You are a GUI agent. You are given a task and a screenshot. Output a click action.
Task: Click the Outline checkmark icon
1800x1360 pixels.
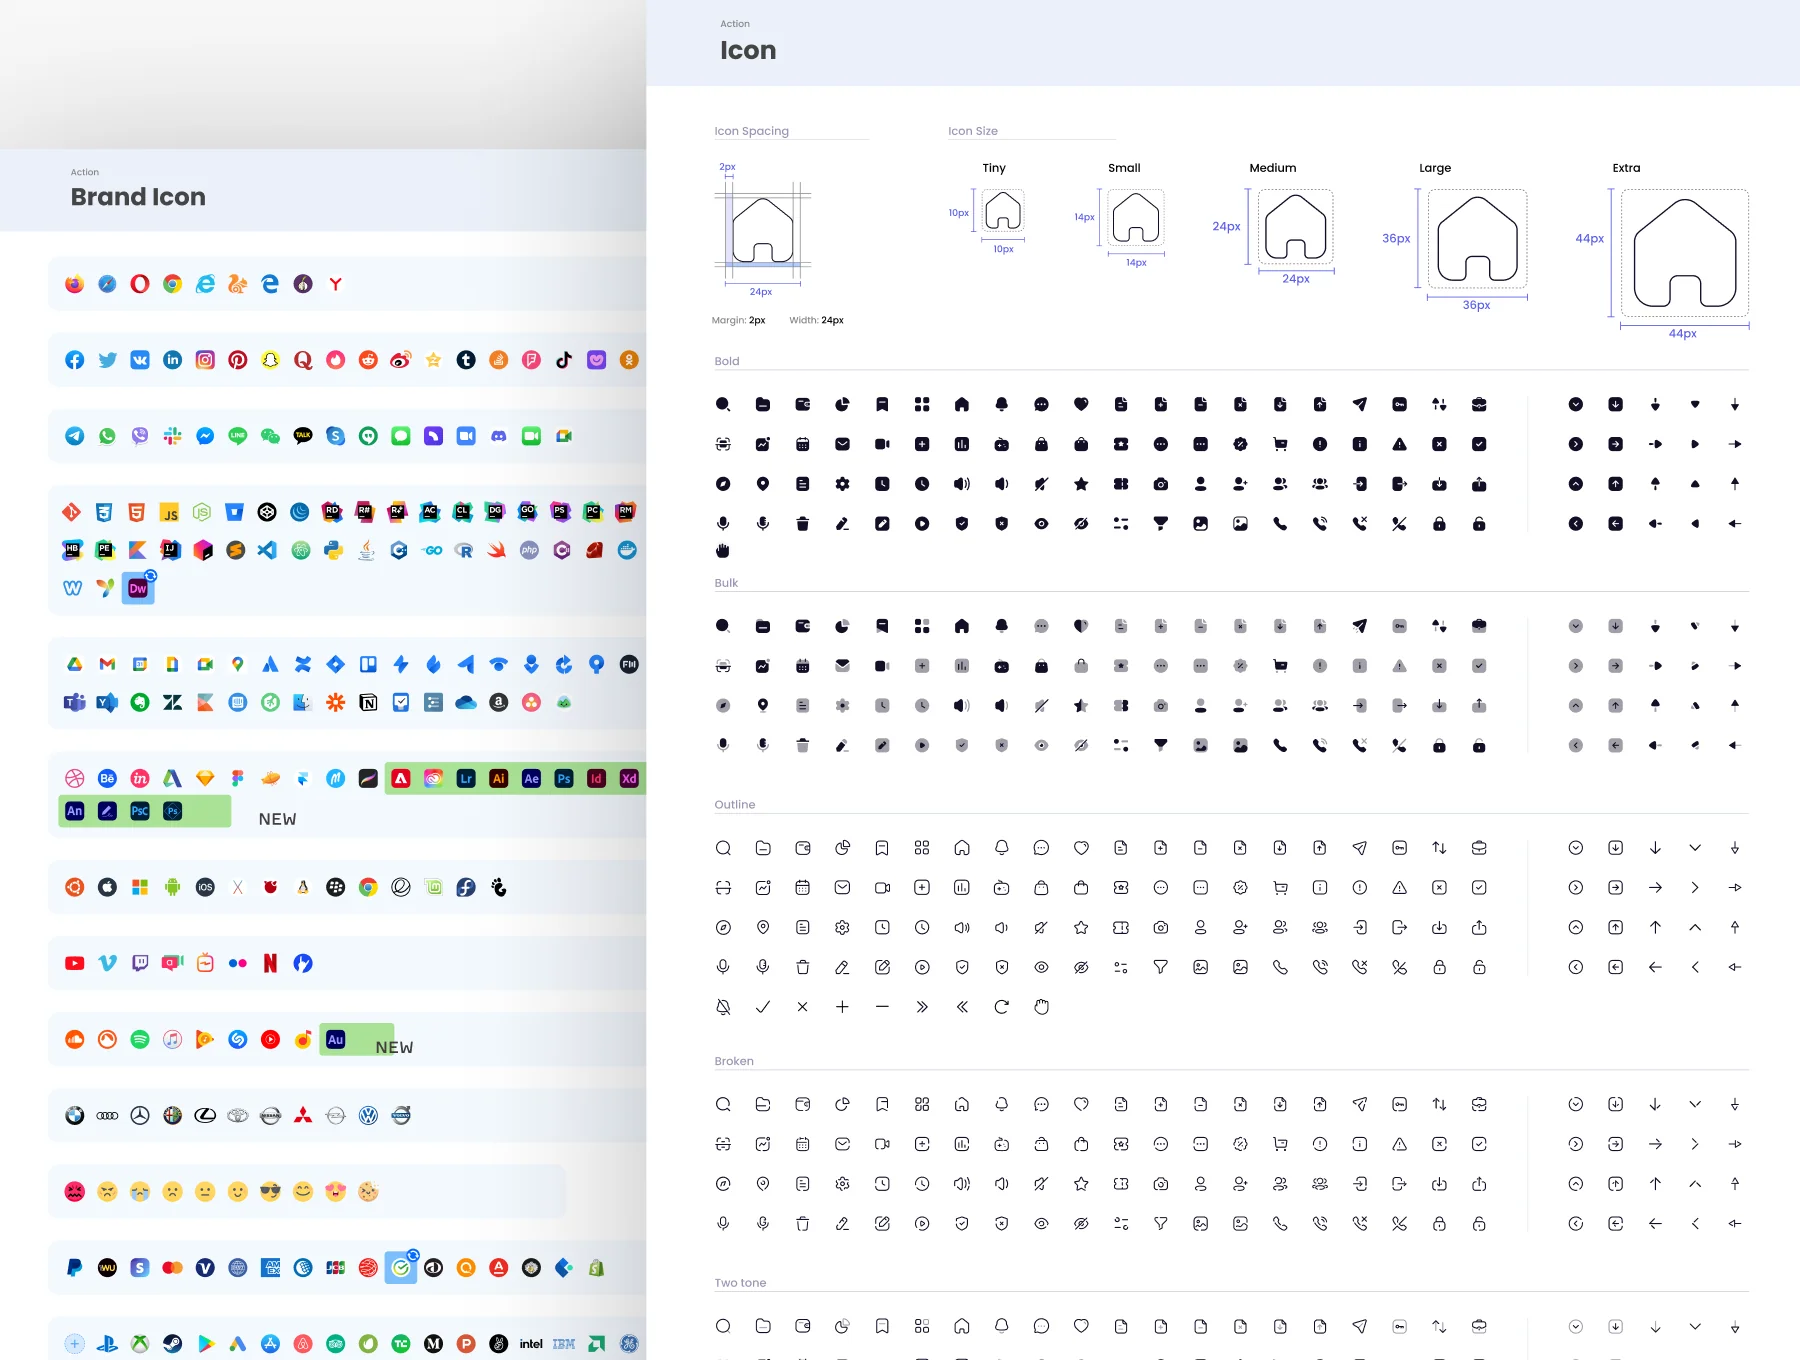pyautogui.click(x=763, y=1007)
